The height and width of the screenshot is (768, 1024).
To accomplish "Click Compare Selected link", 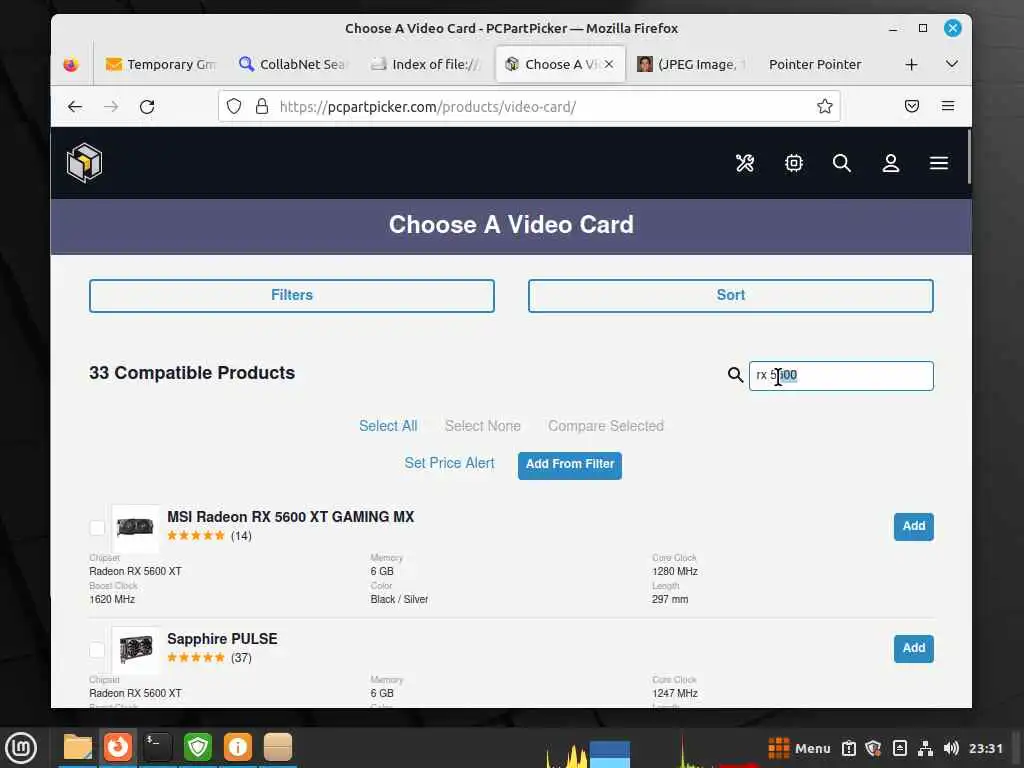I will coord(606,426).
